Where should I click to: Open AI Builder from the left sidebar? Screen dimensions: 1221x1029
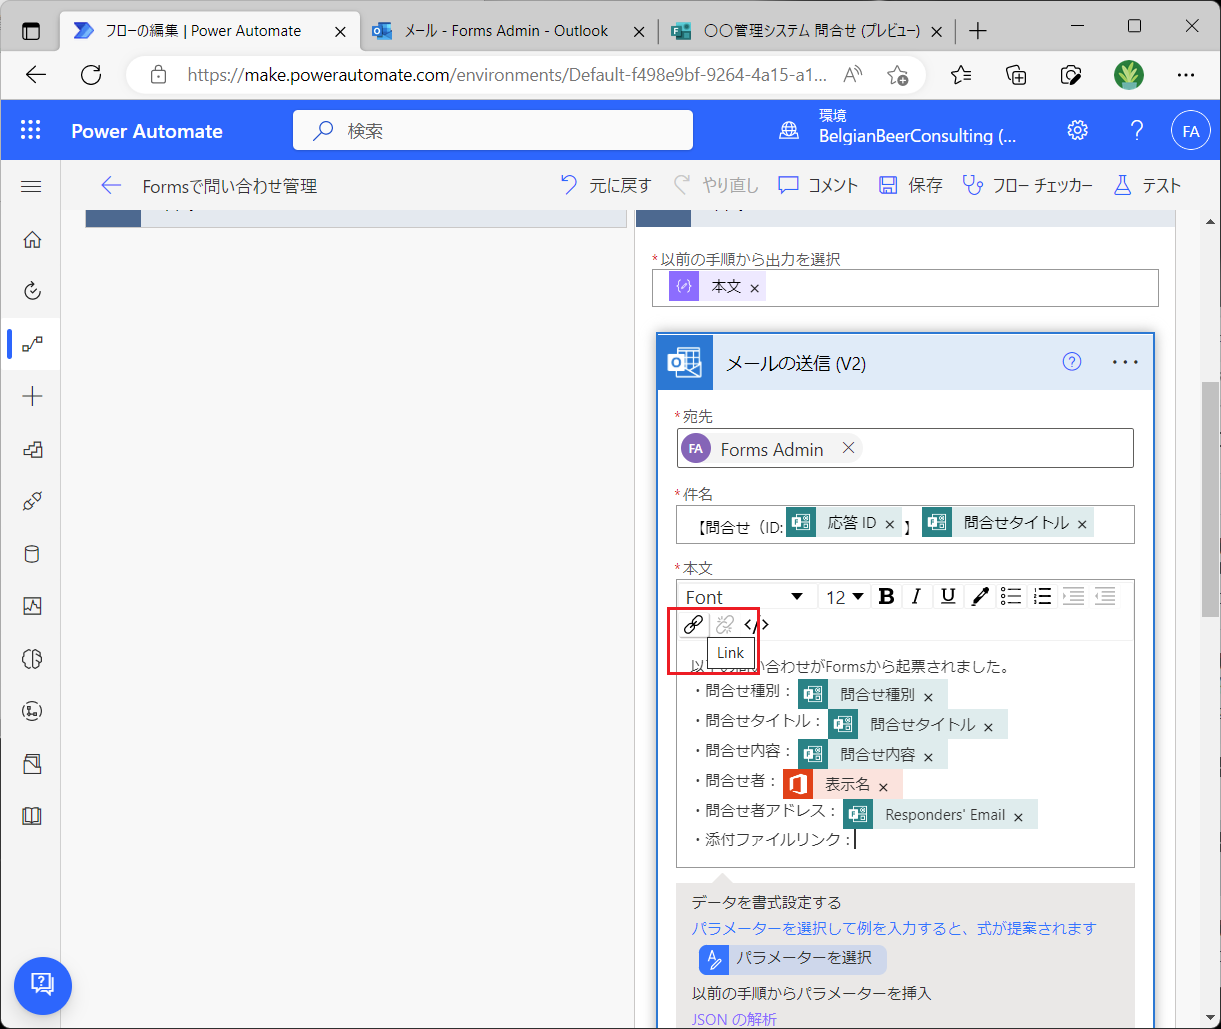pyautogui.click(x=31, y=659)
